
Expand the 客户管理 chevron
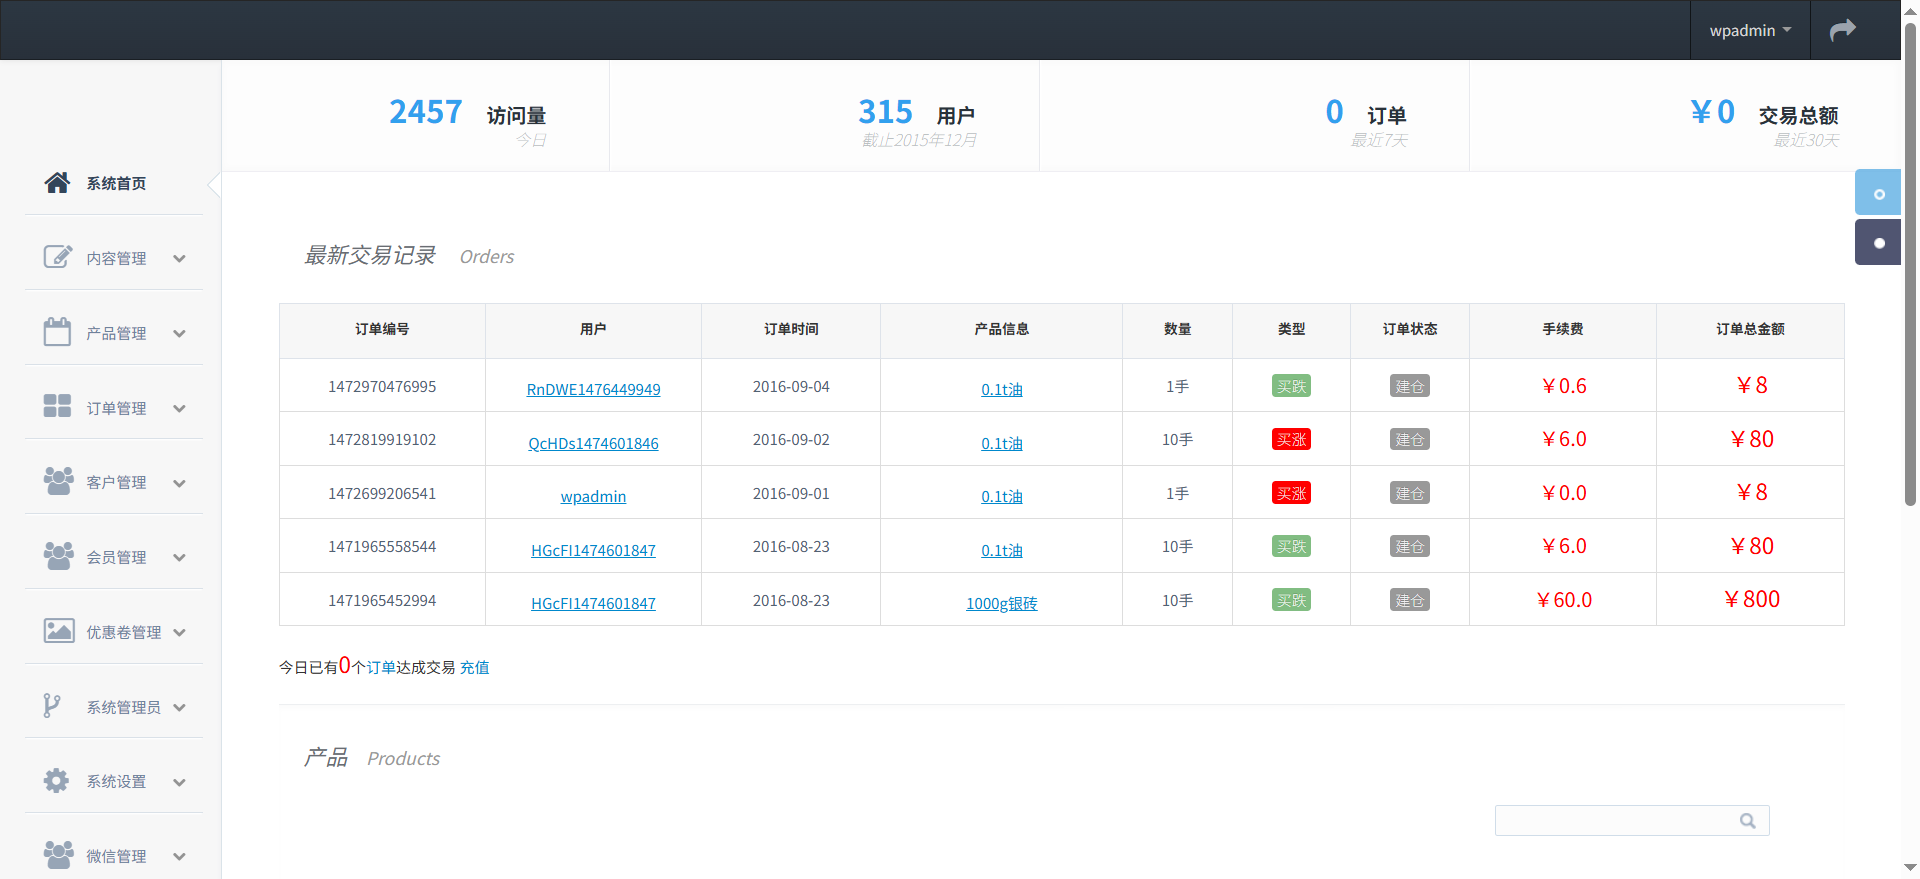179,483
